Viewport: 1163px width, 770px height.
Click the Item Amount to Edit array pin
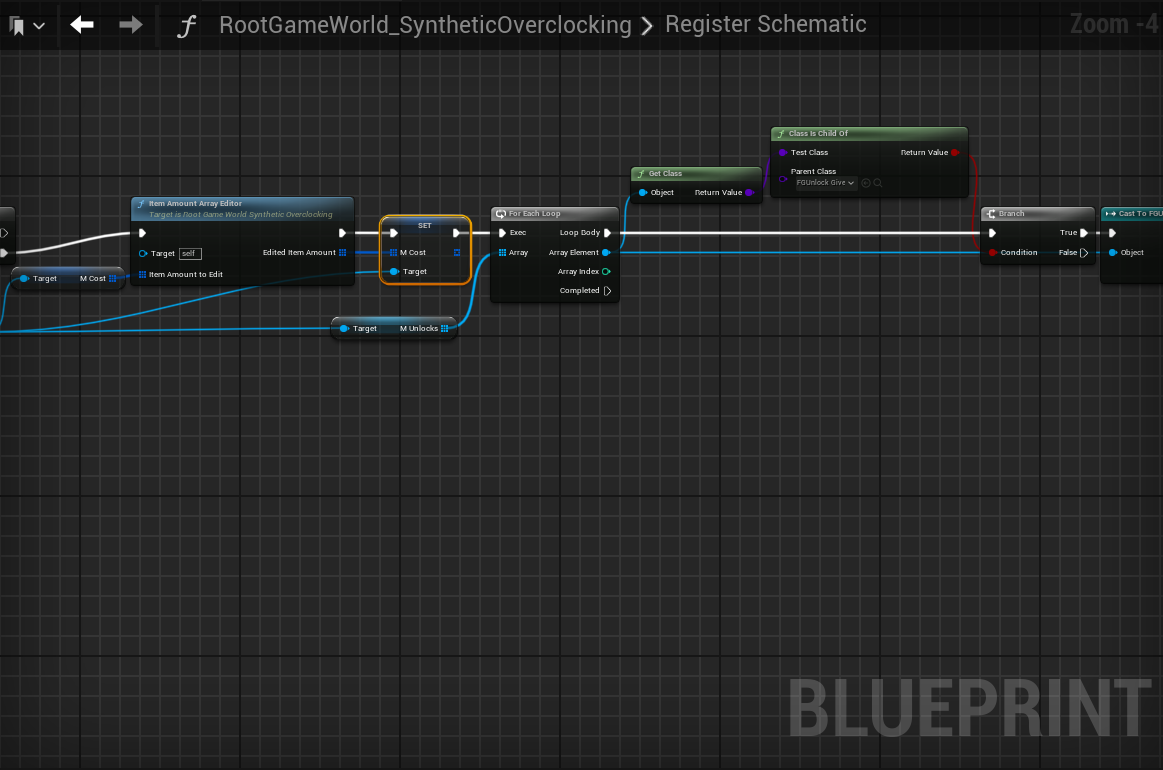(x=142, y=274)
